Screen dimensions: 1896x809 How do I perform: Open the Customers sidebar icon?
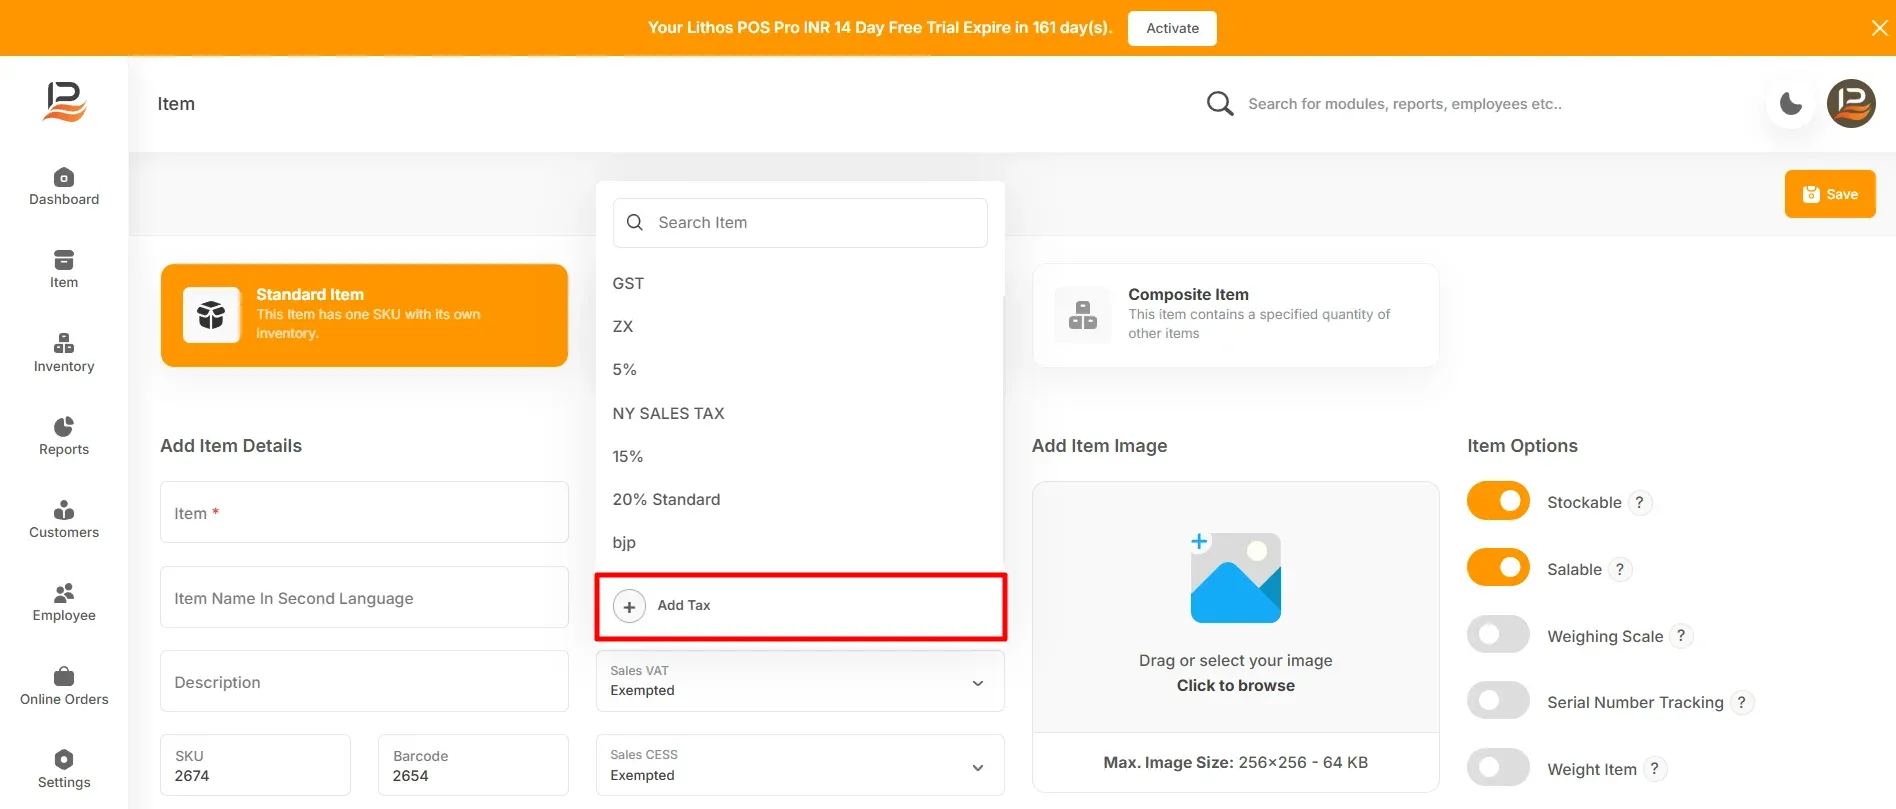64,519
